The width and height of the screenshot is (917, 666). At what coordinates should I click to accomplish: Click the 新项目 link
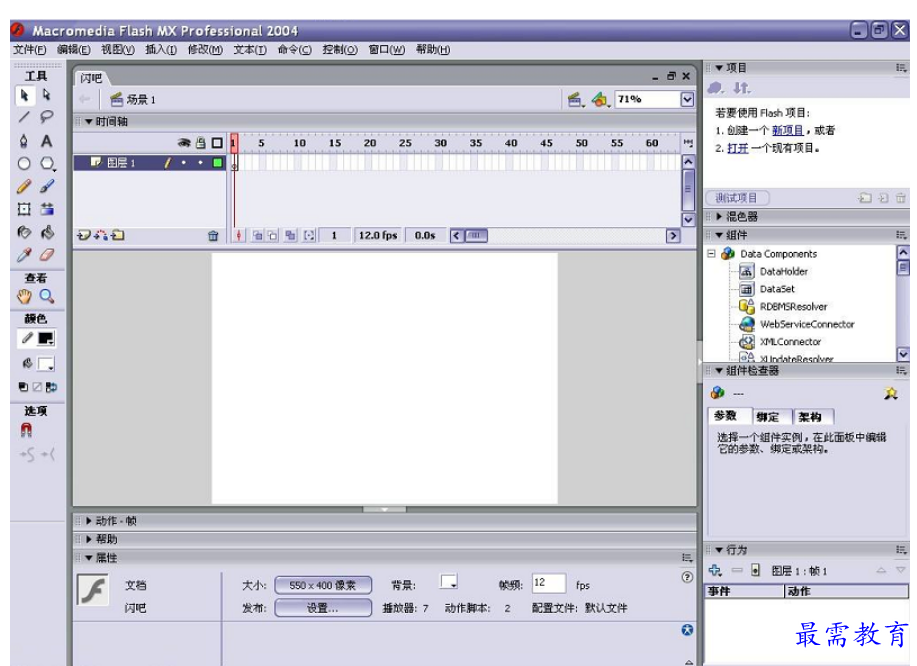point(787,130)
